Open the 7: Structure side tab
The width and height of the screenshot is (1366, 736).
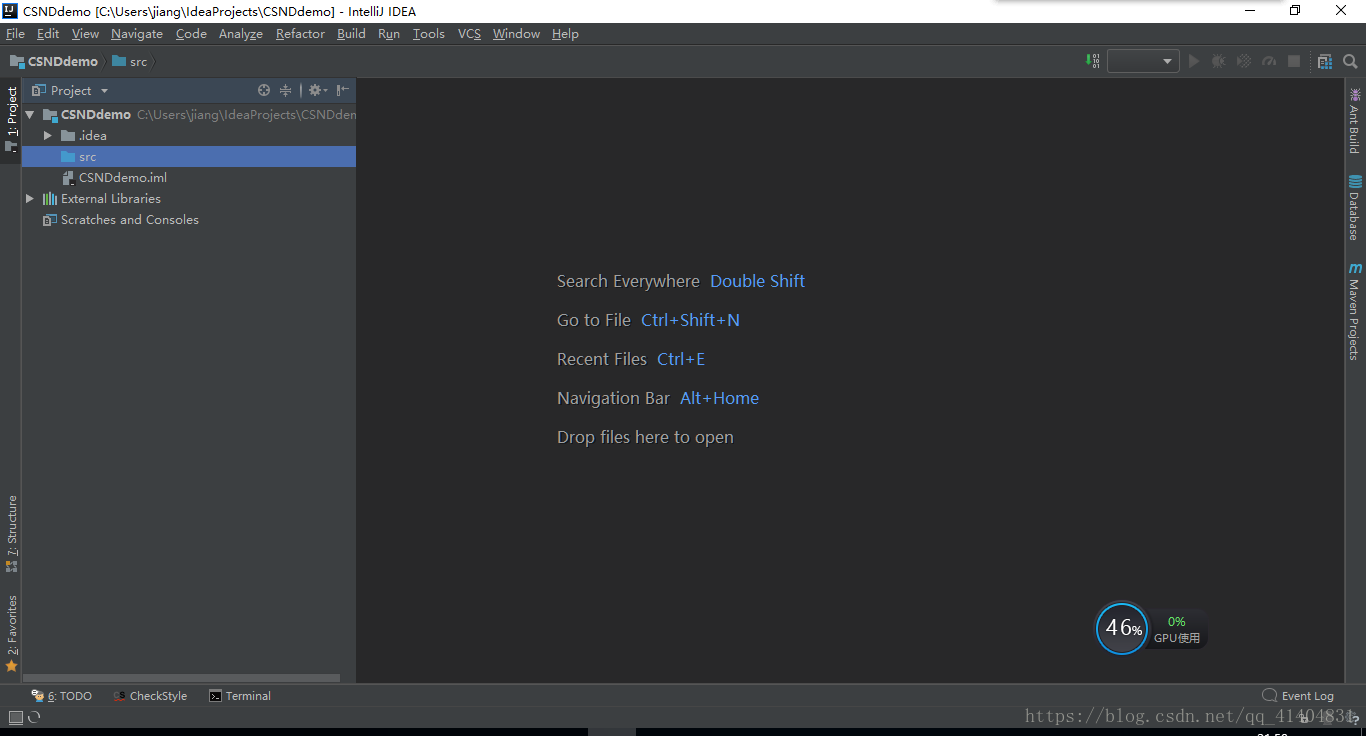[11, 533]
